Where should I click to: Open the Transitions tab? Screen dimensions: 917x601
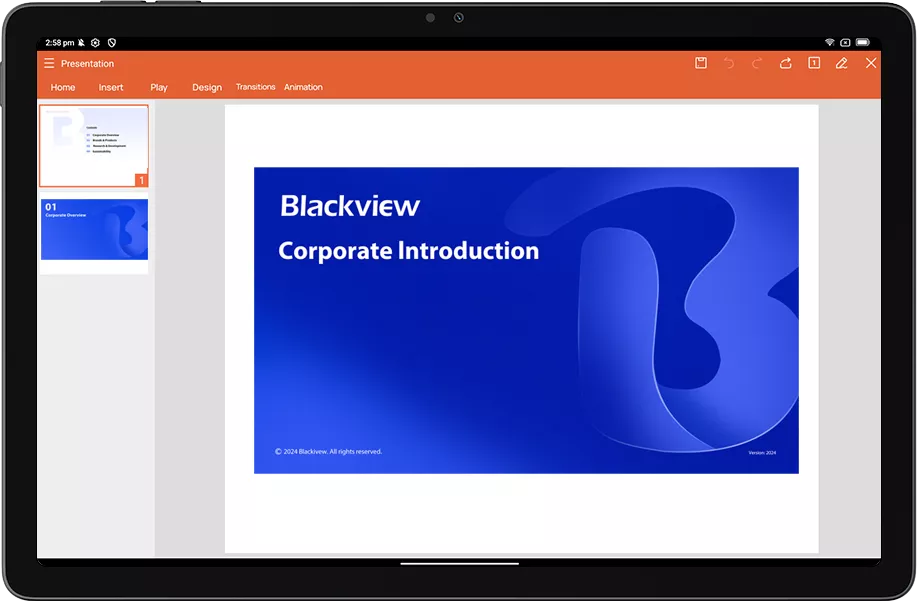(x=255, y=87)
